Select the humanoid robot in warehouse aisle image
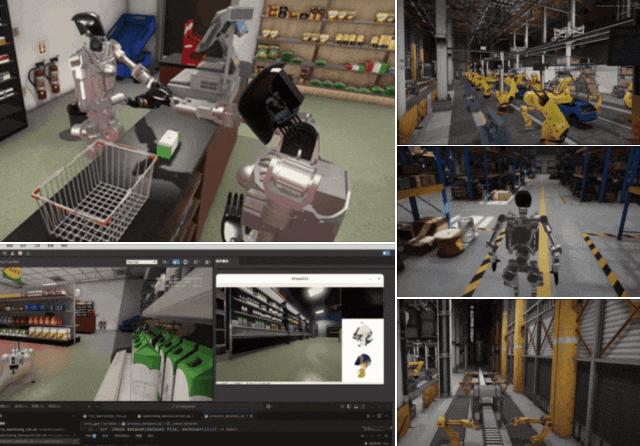The width and height of the screenshot is (640, 446). click(519, 222)
